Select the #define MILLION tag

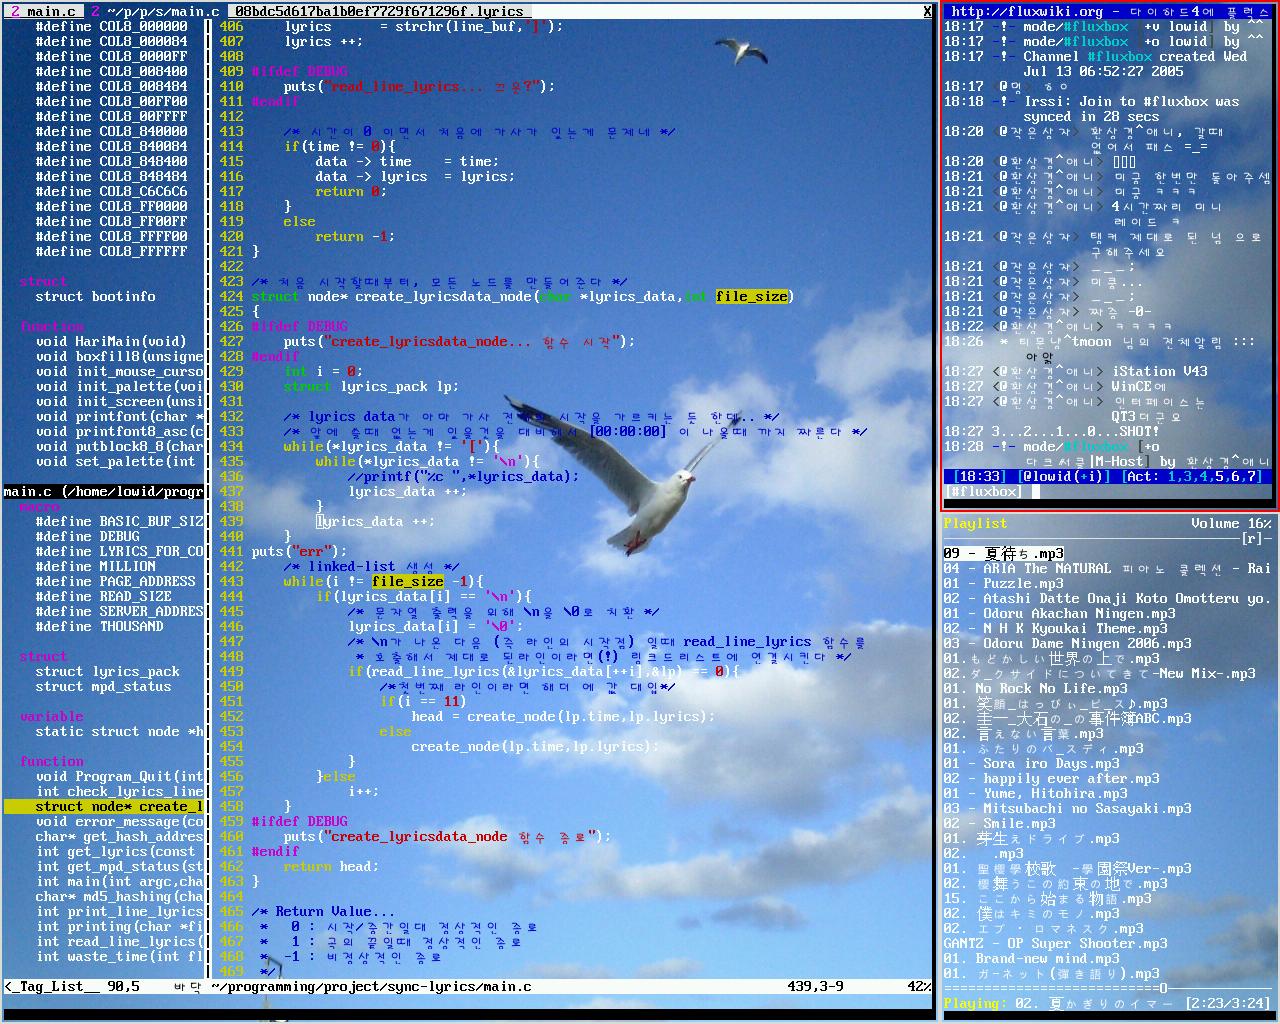(95, 566)
